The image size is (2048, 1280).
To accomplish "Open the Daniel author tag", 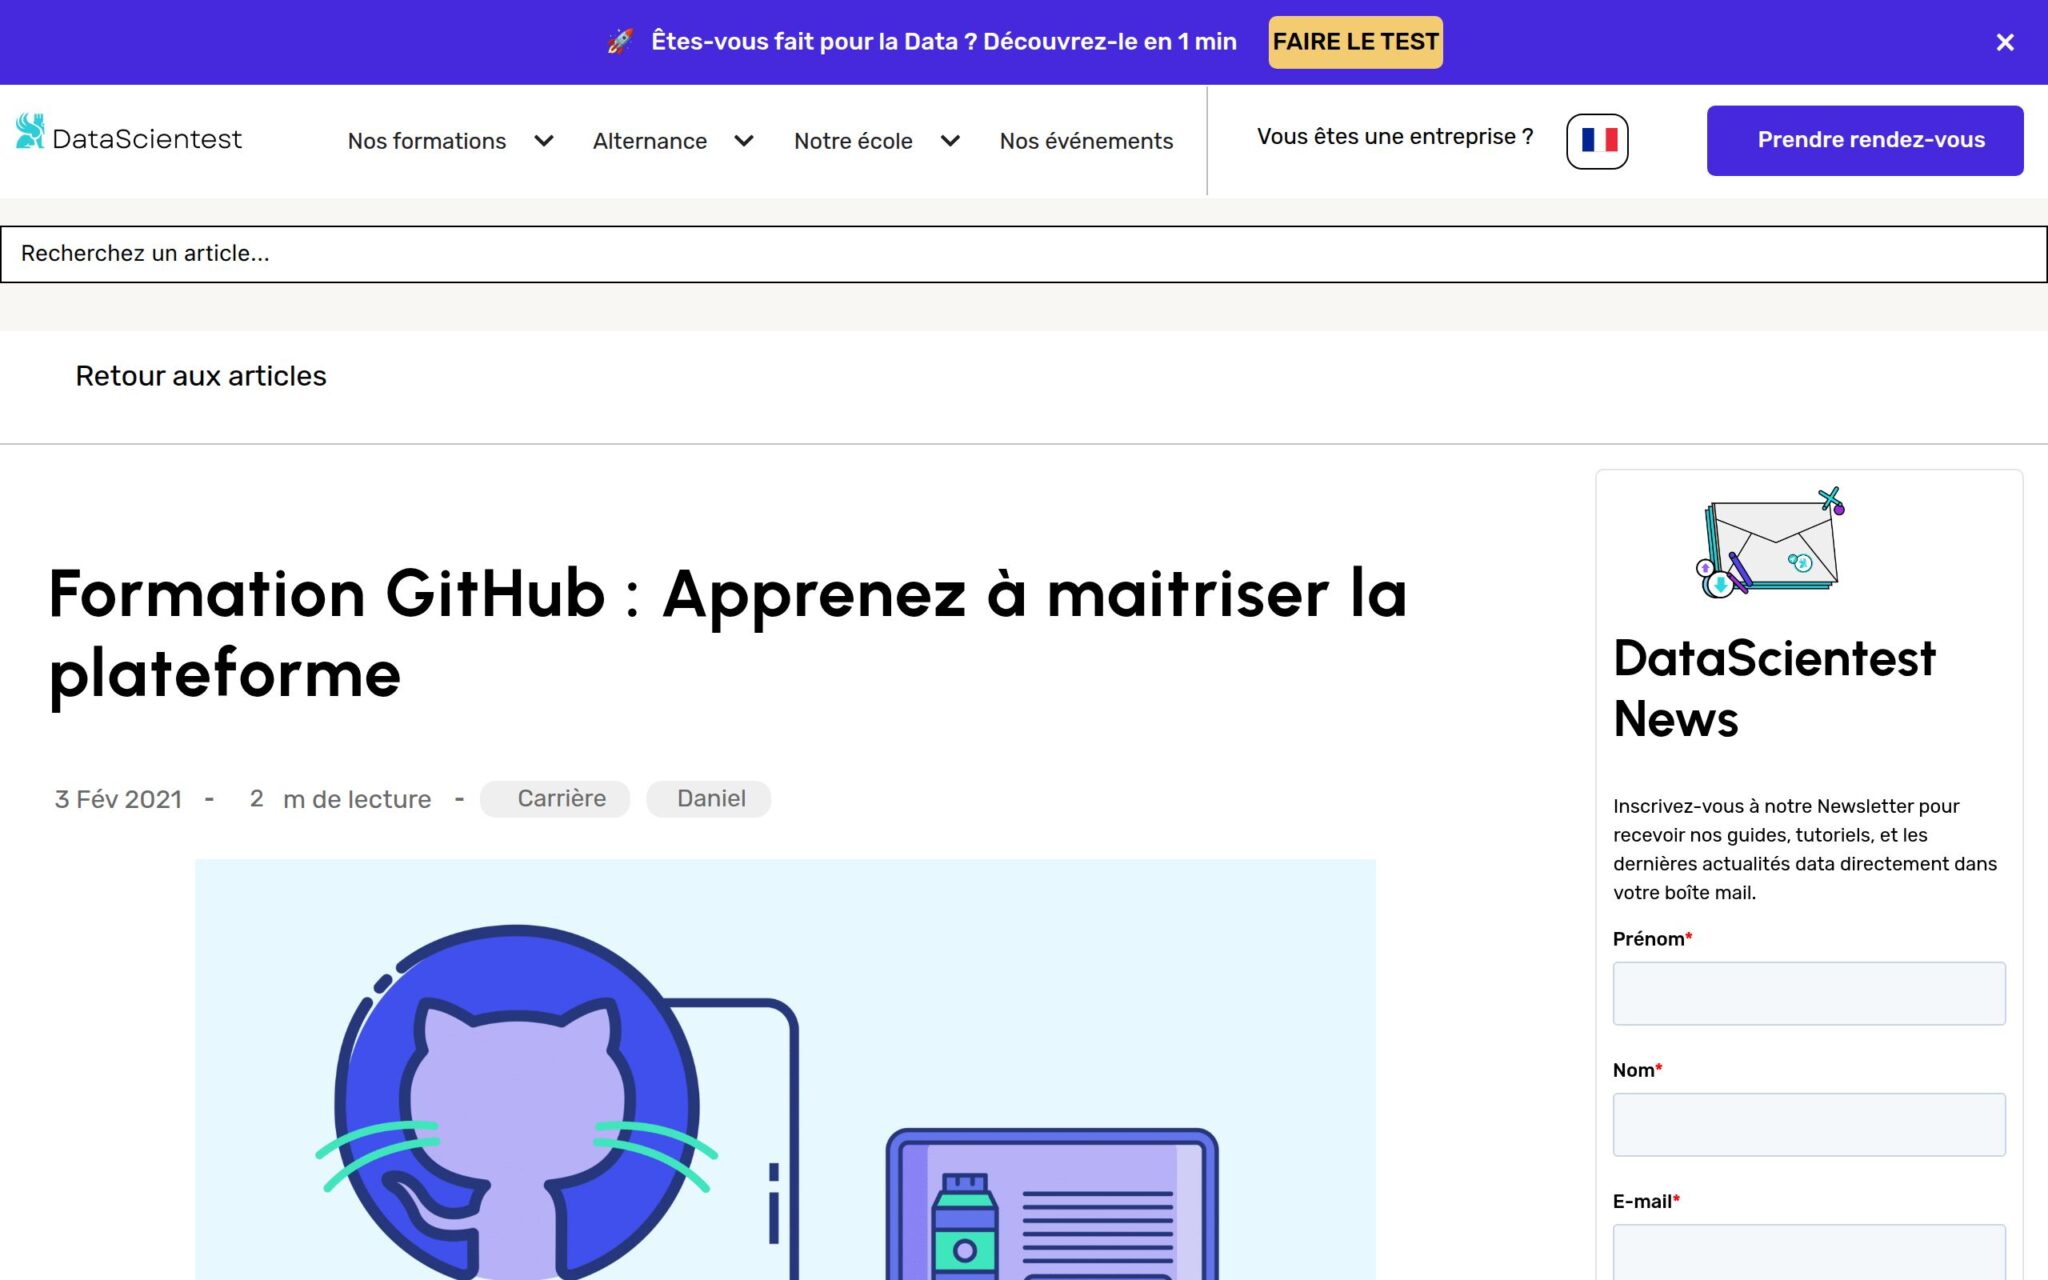I will 709,799.
